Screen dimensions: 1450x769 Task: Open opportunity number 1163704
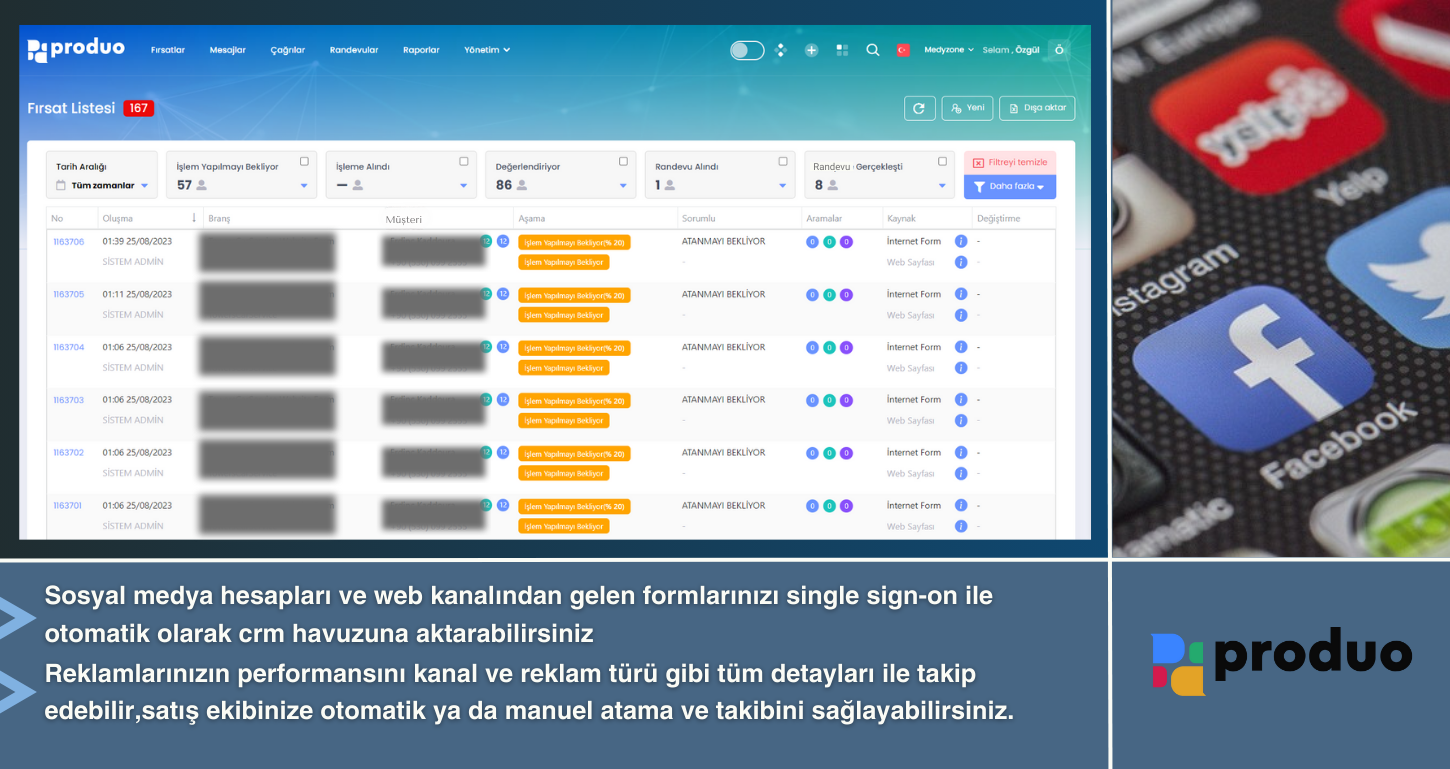click(x=69, y=347)
